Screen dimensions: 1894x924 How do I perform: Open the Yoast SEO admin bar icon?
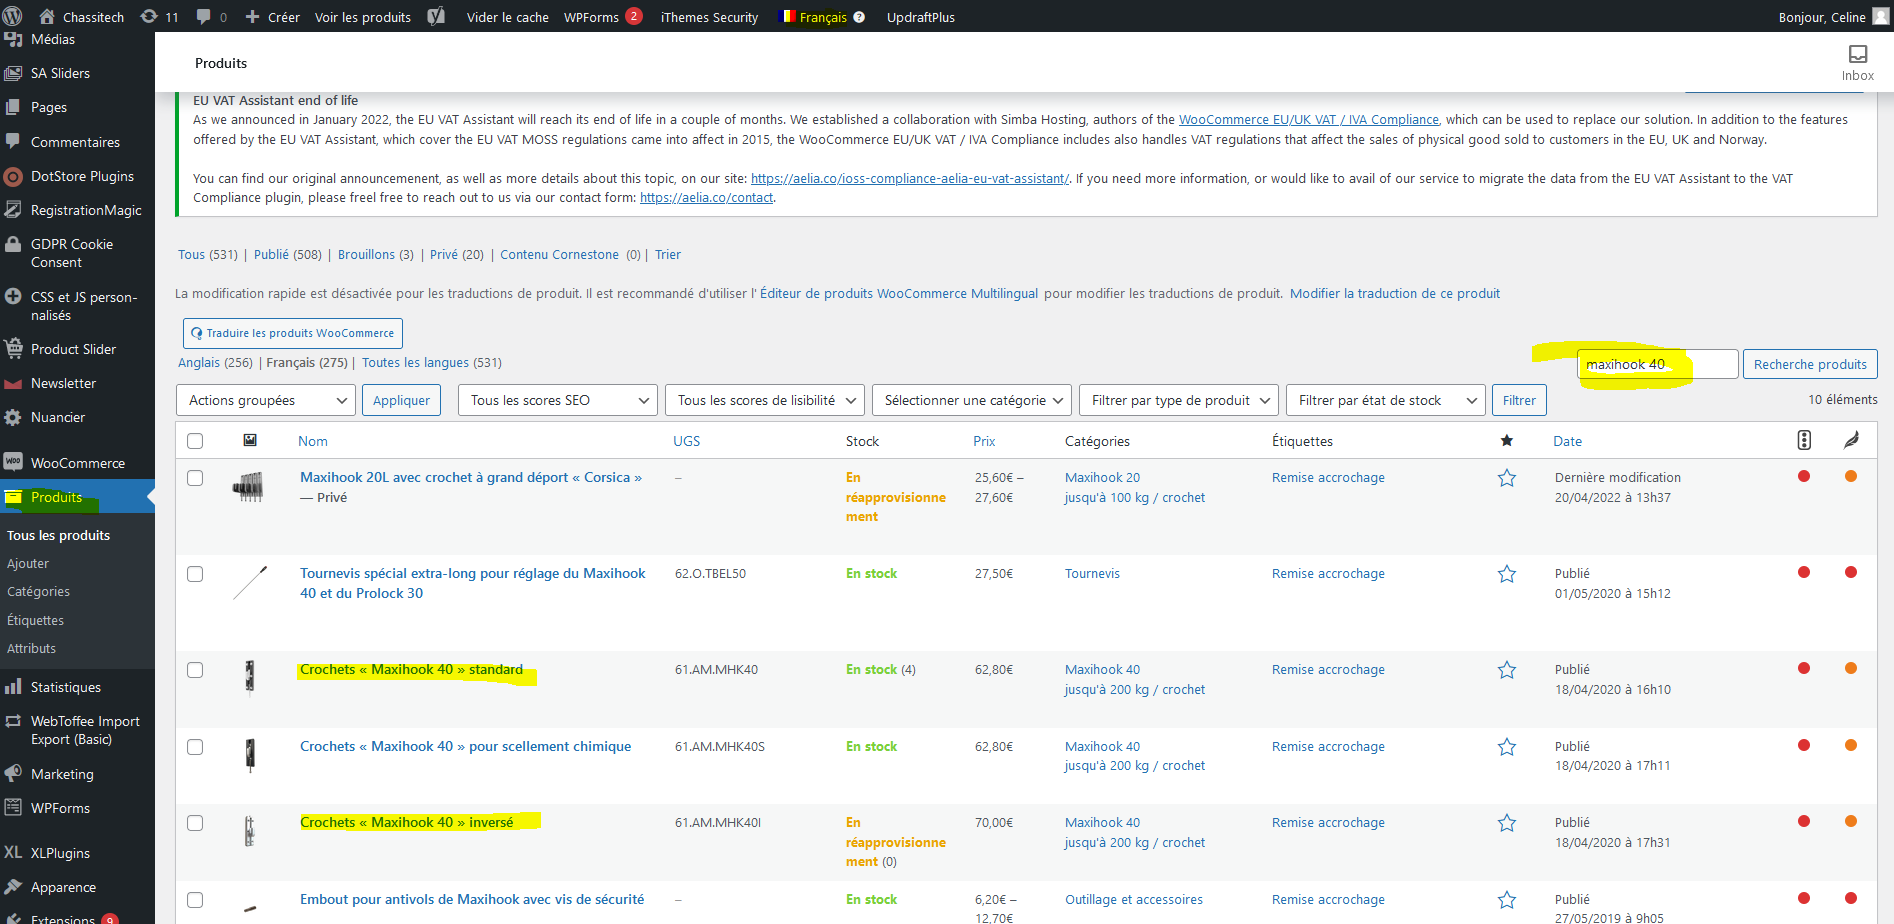point(436,17)
